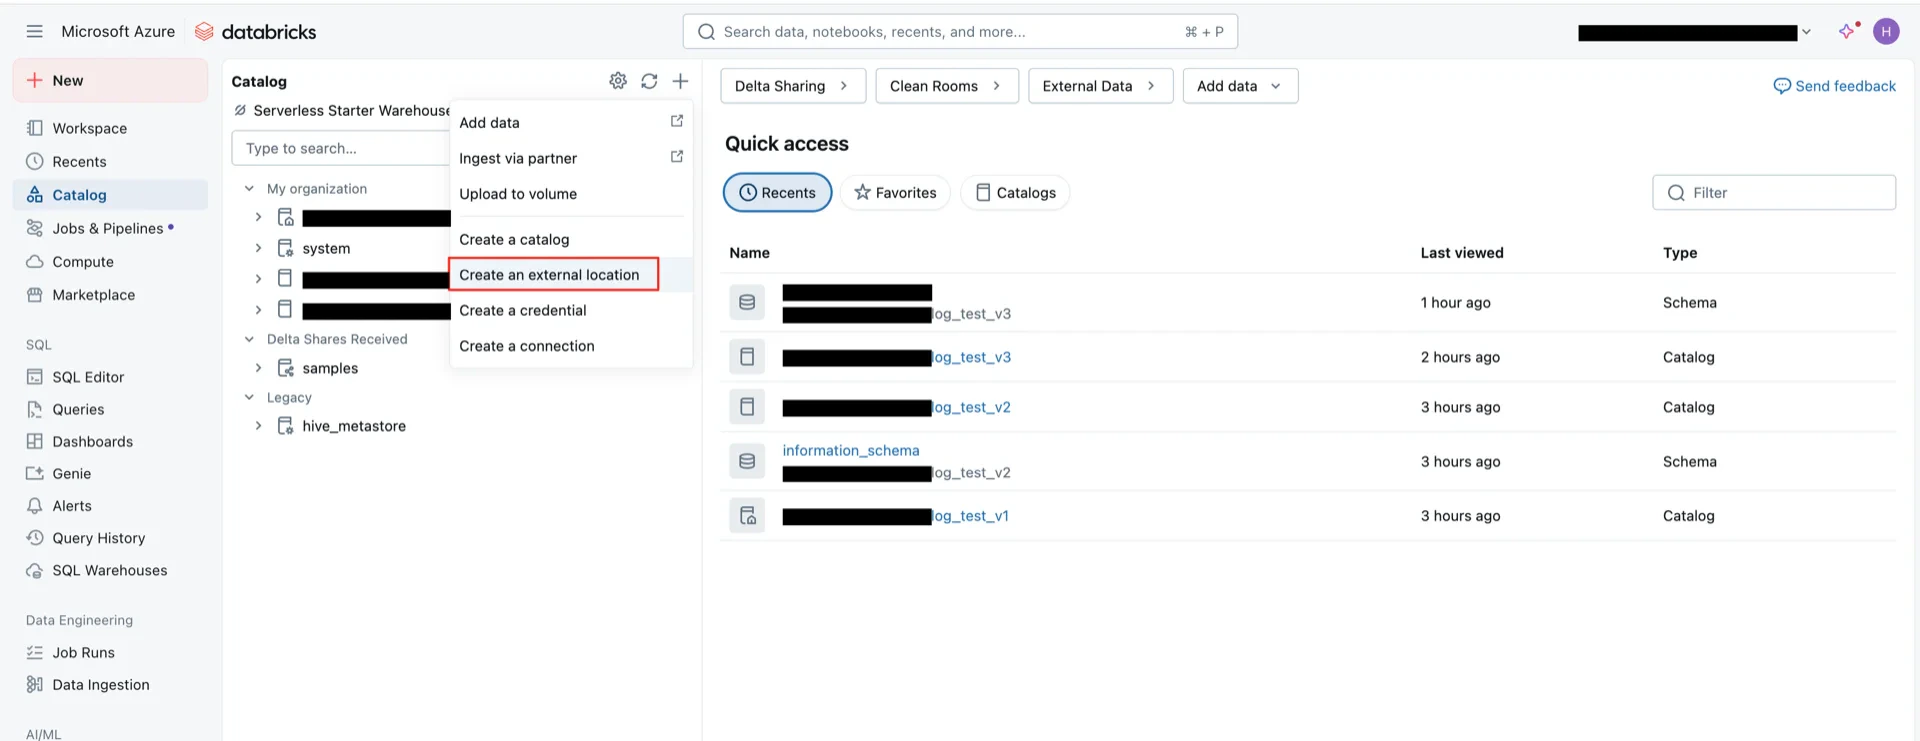Choose Create a connection
Viewport: 1920px width, 741px height.
point(570,346)
